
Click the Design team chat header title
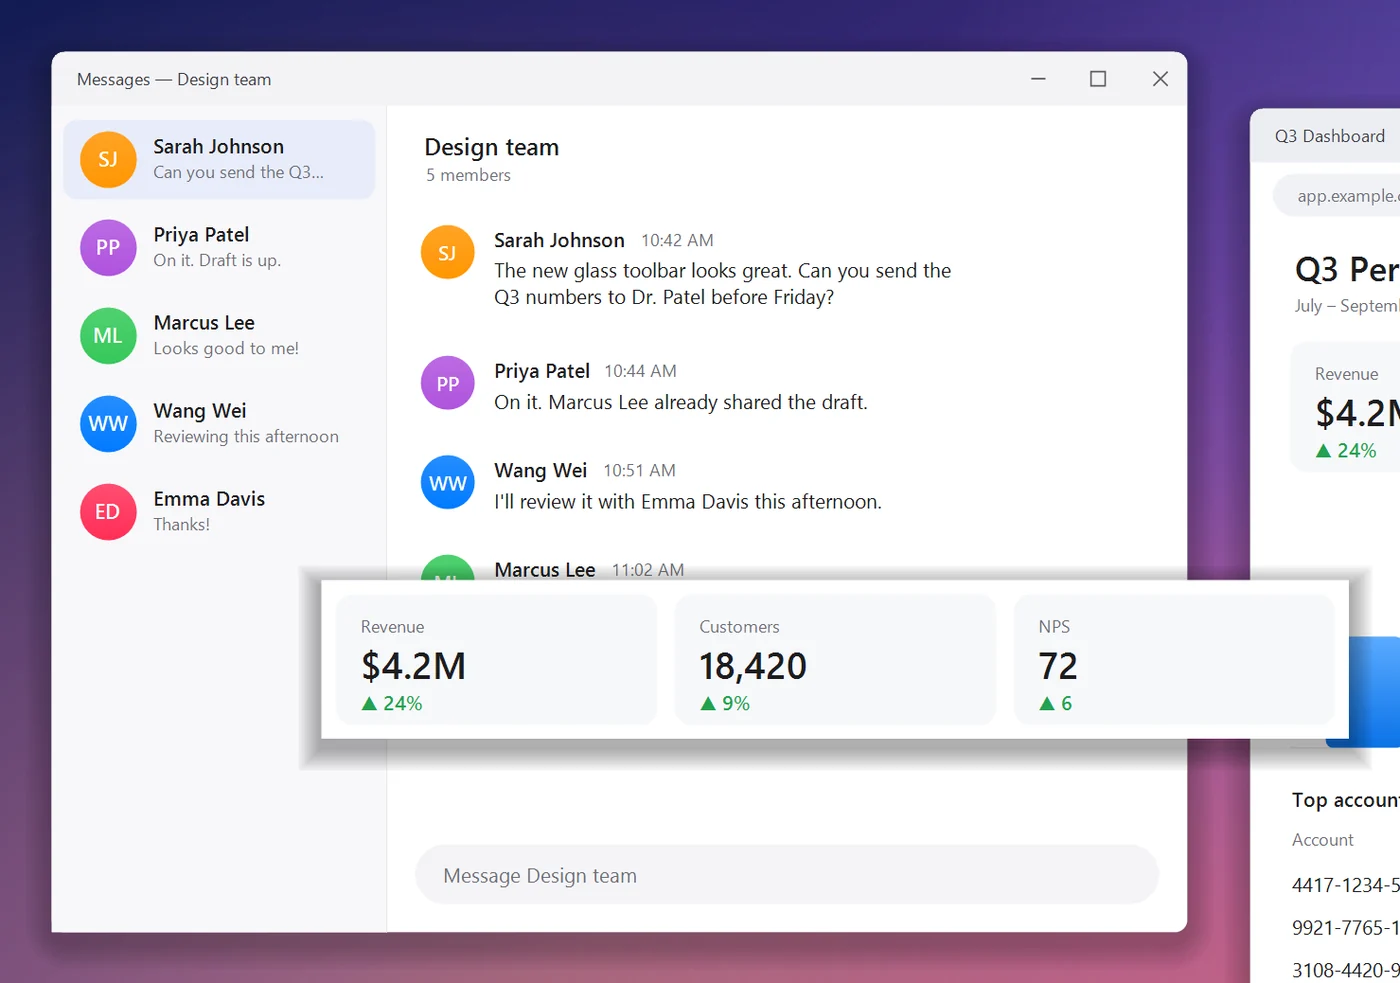pyautogui.click(x=492, y=147)
